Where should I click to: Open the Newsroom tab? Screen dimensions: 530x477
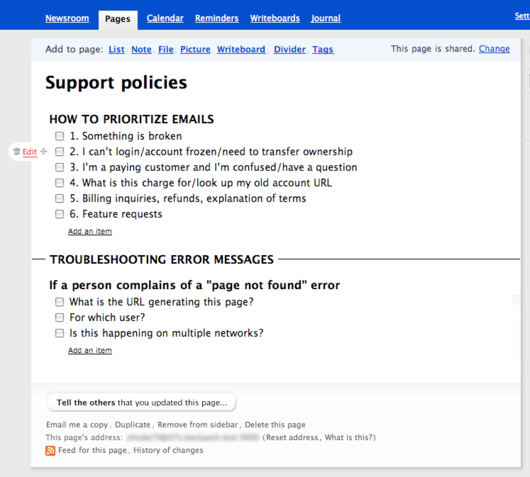point(67,18)
